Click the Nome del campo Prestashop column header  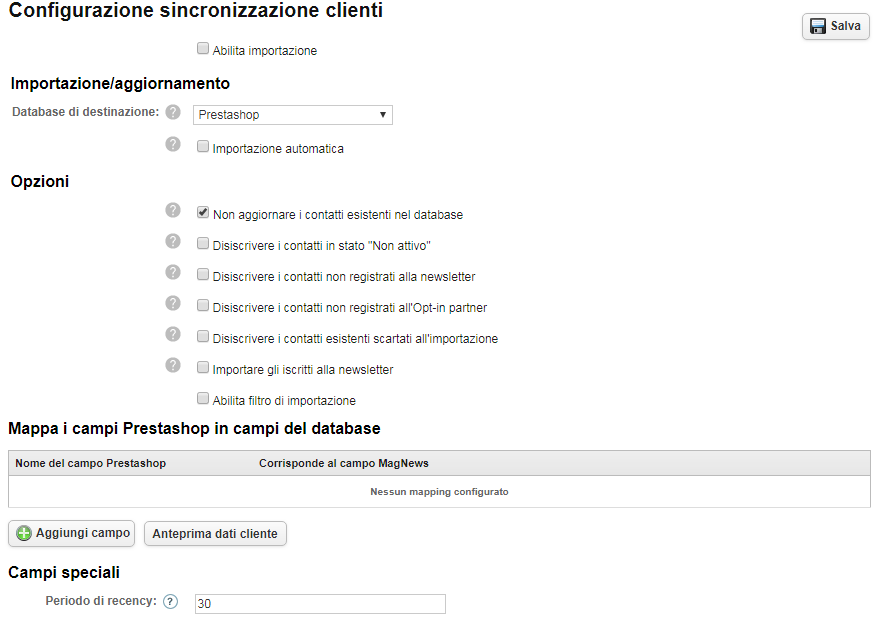[x=91, y=464]
